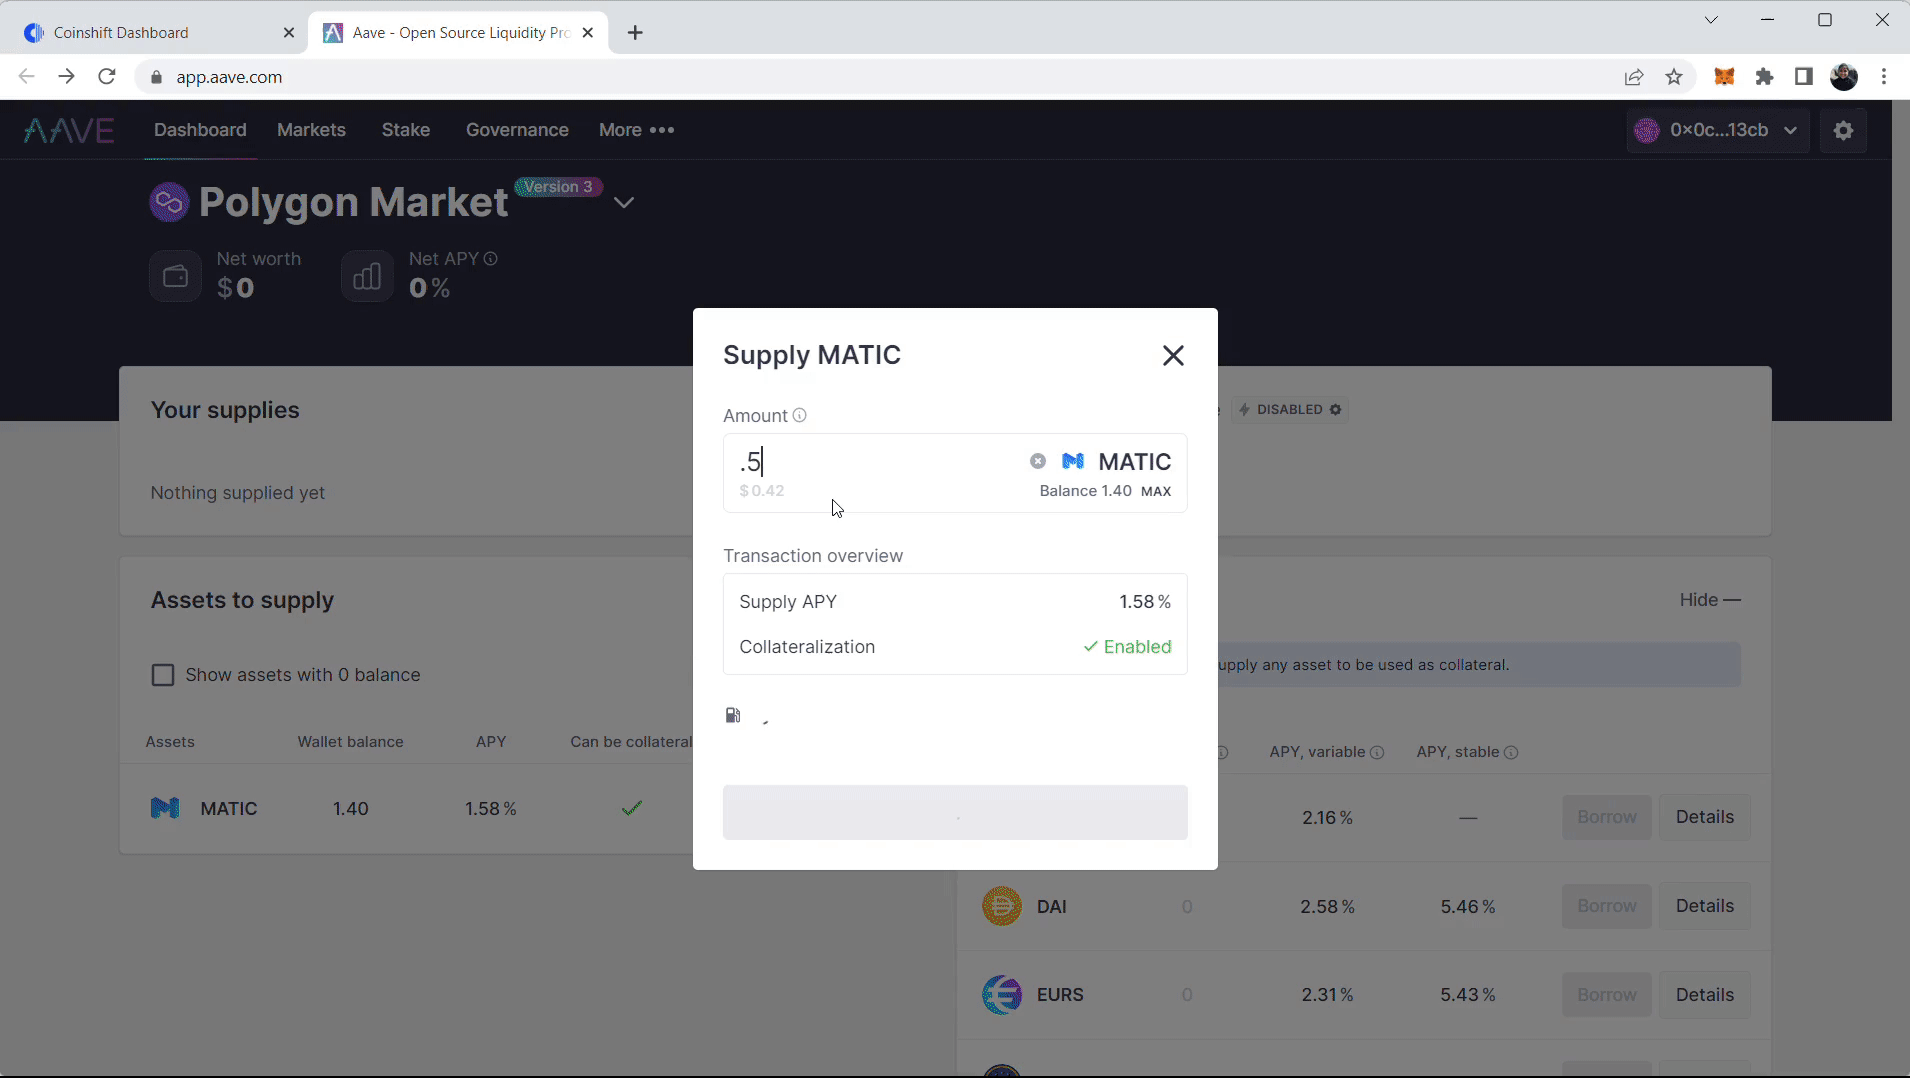
Task: Open the browser extensions puzzle icon
Action: 1764,77
